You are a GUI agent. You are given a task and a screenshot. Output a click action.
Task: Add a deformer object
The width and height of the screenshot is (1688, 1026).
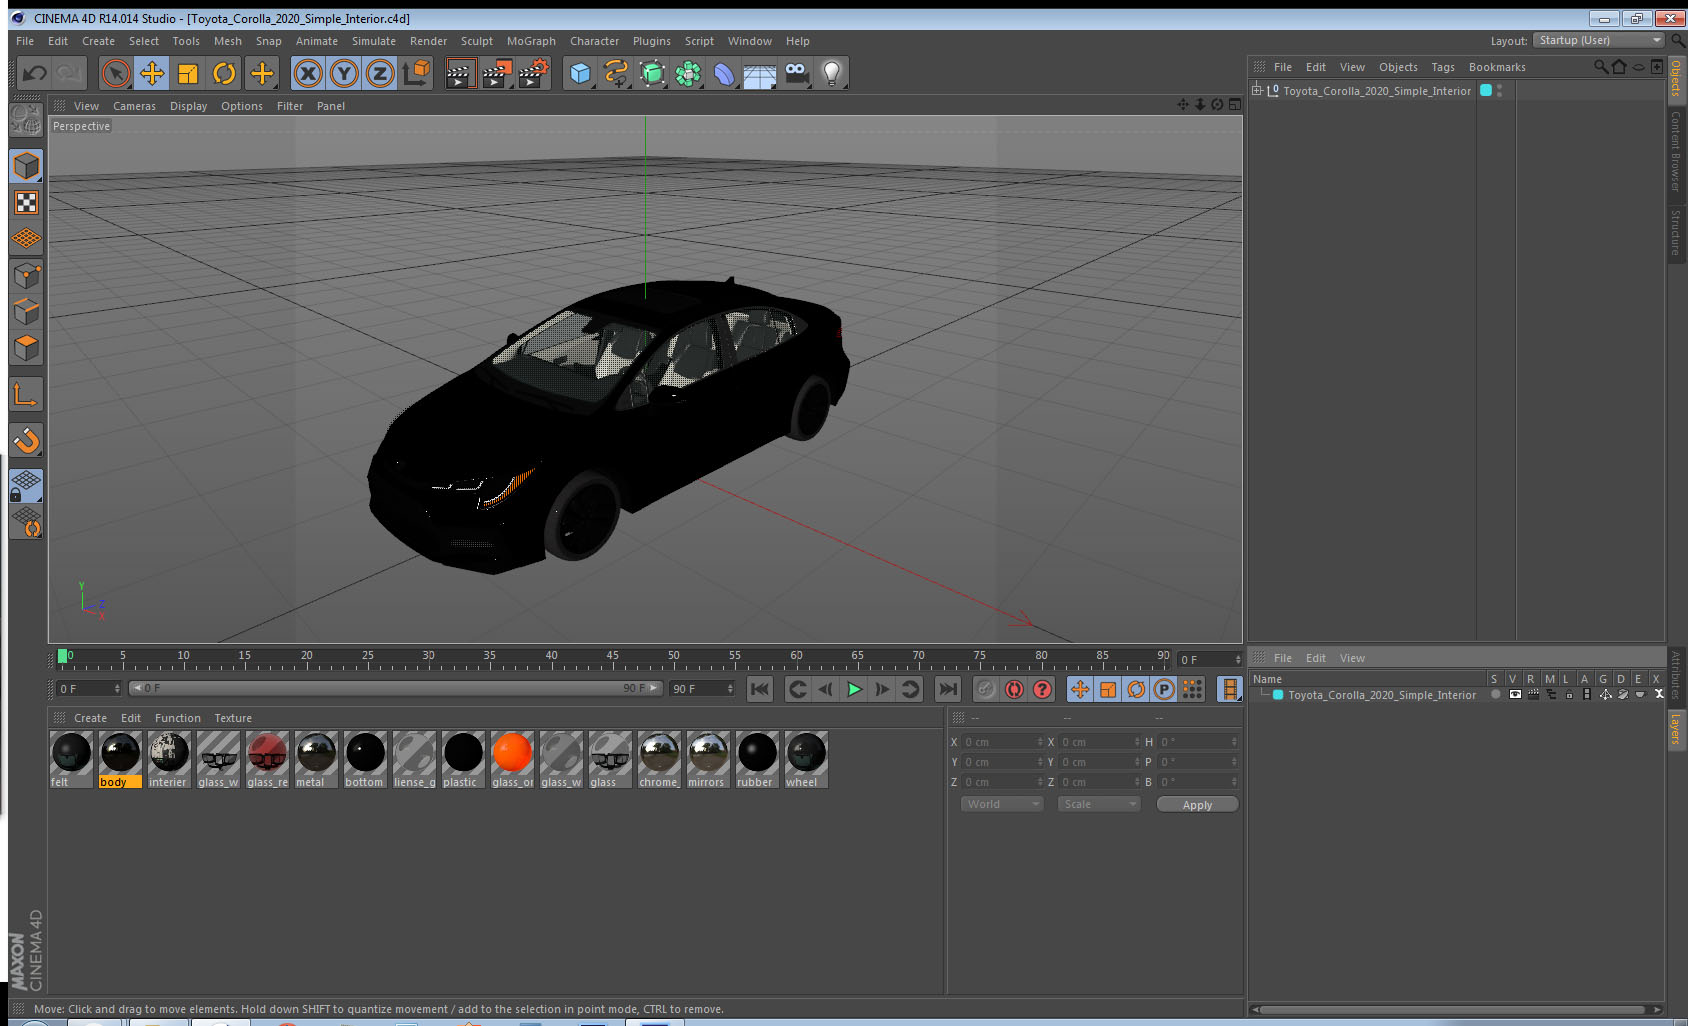724,73
